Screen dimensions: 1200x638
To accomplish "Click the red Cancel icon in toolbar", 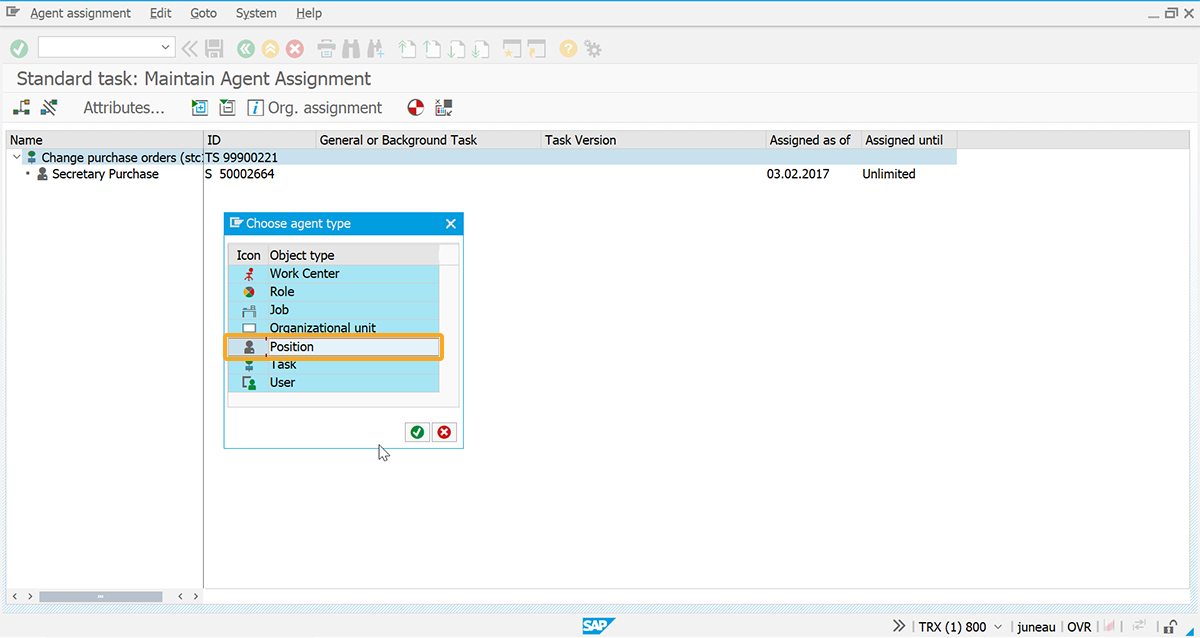I will (295, 48).
